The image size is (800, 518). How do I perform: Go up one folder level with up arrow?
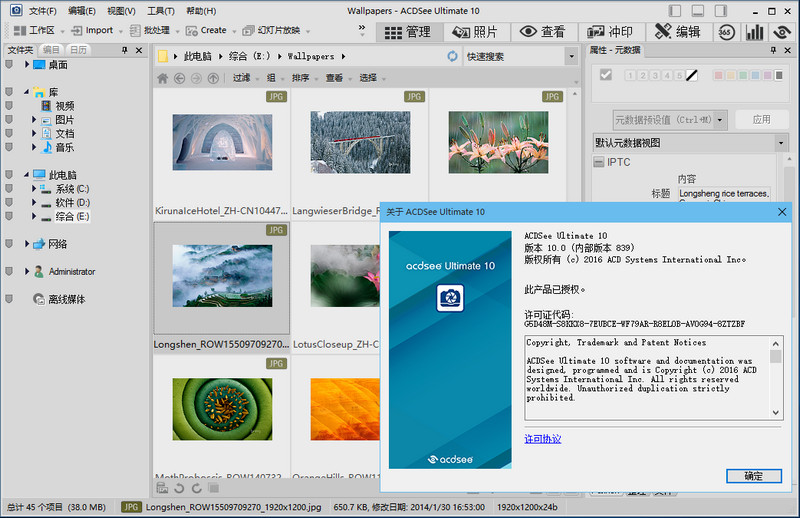[x=213, y=78]
